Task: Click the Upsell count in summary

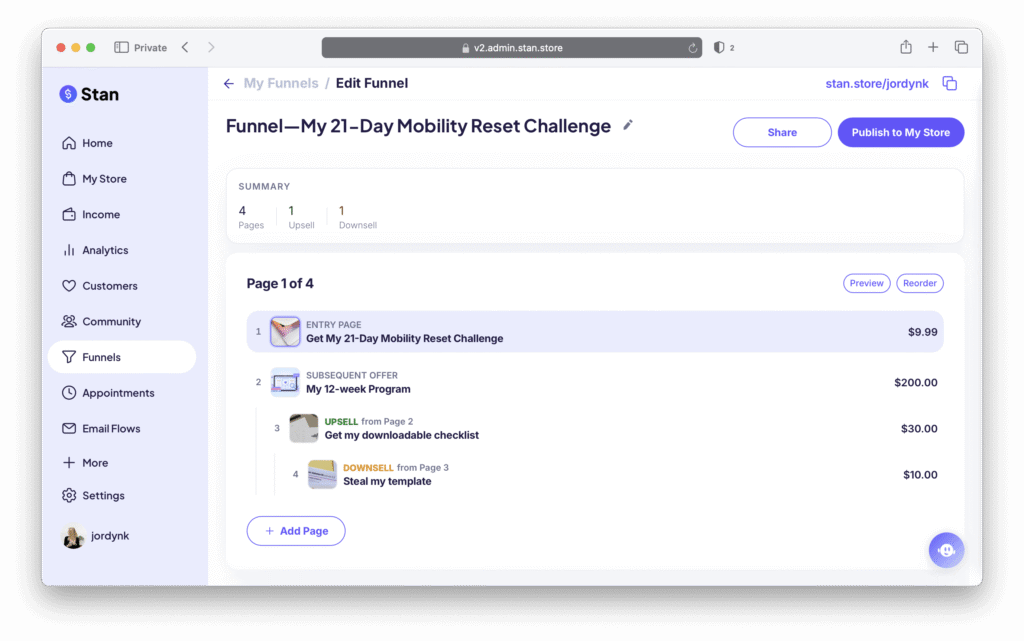Action: coord(301,217)
